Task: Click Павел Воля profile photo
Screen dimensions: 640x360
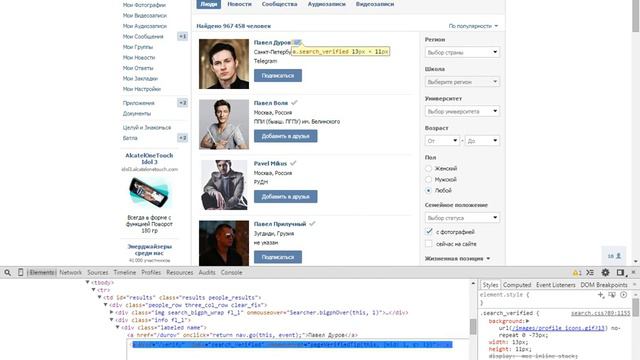Action: click(x=224, y=124)
